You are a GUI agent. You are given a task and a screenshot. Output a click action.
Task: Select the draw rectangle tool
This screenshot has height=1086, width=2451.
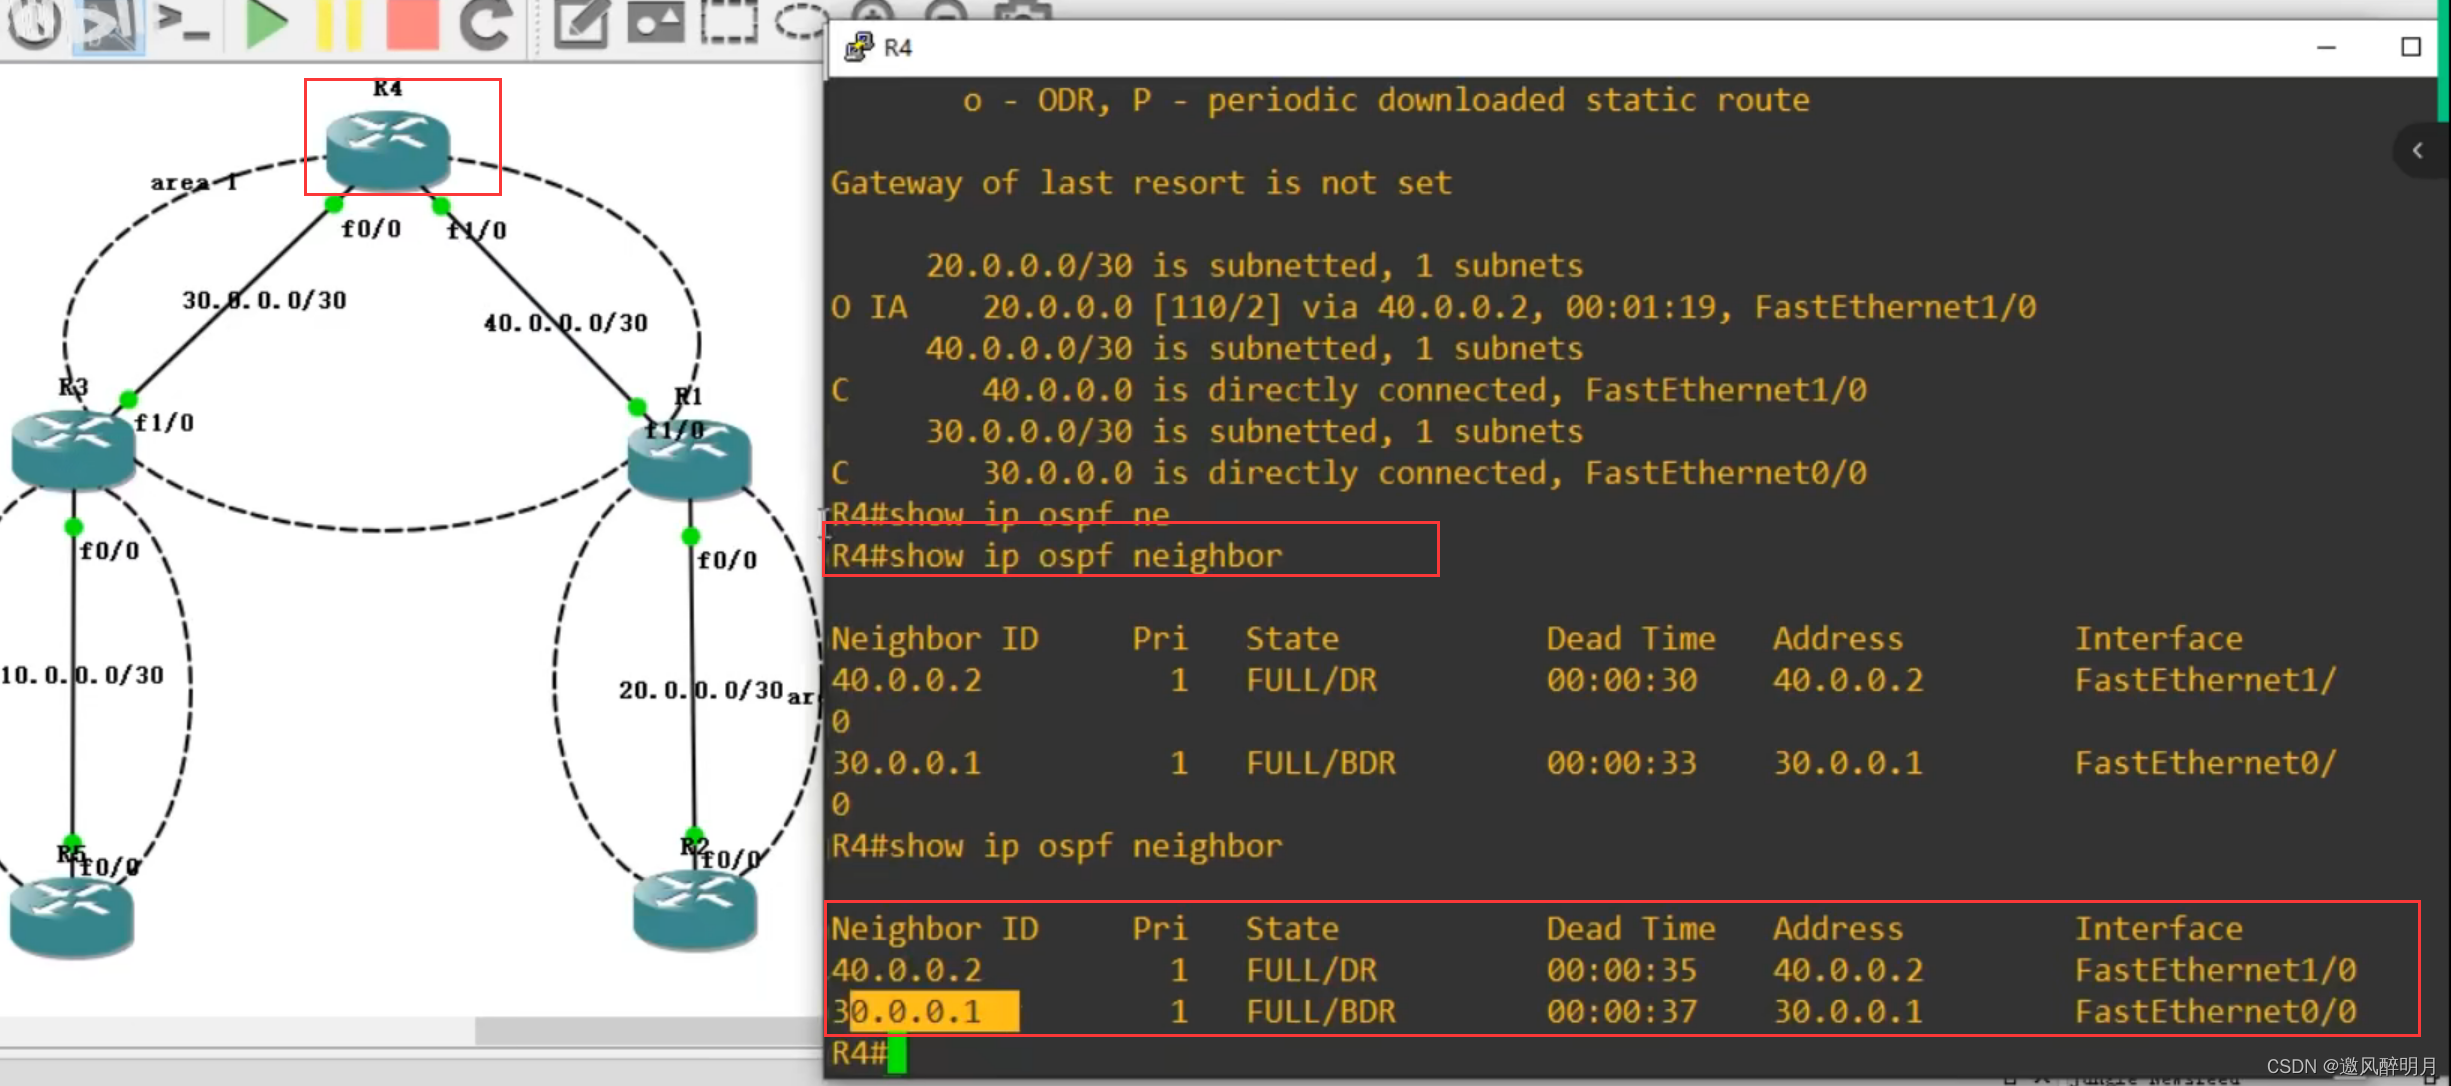729,22
